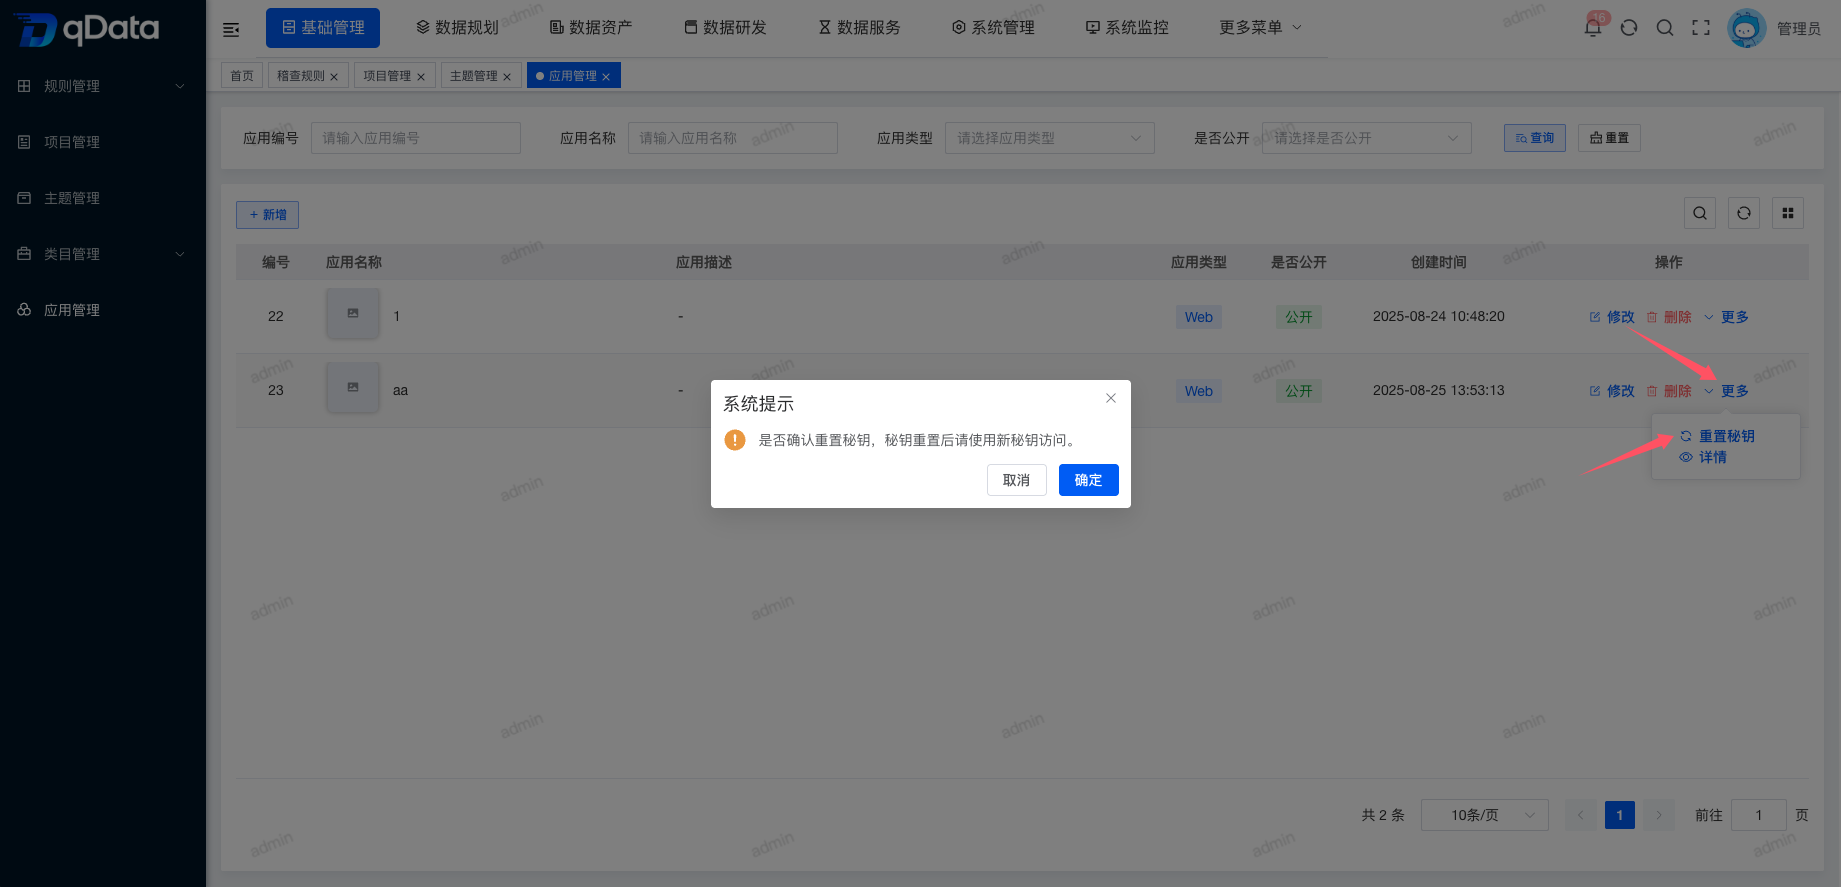Click the 新增 add button

click(x=267, y=215)
